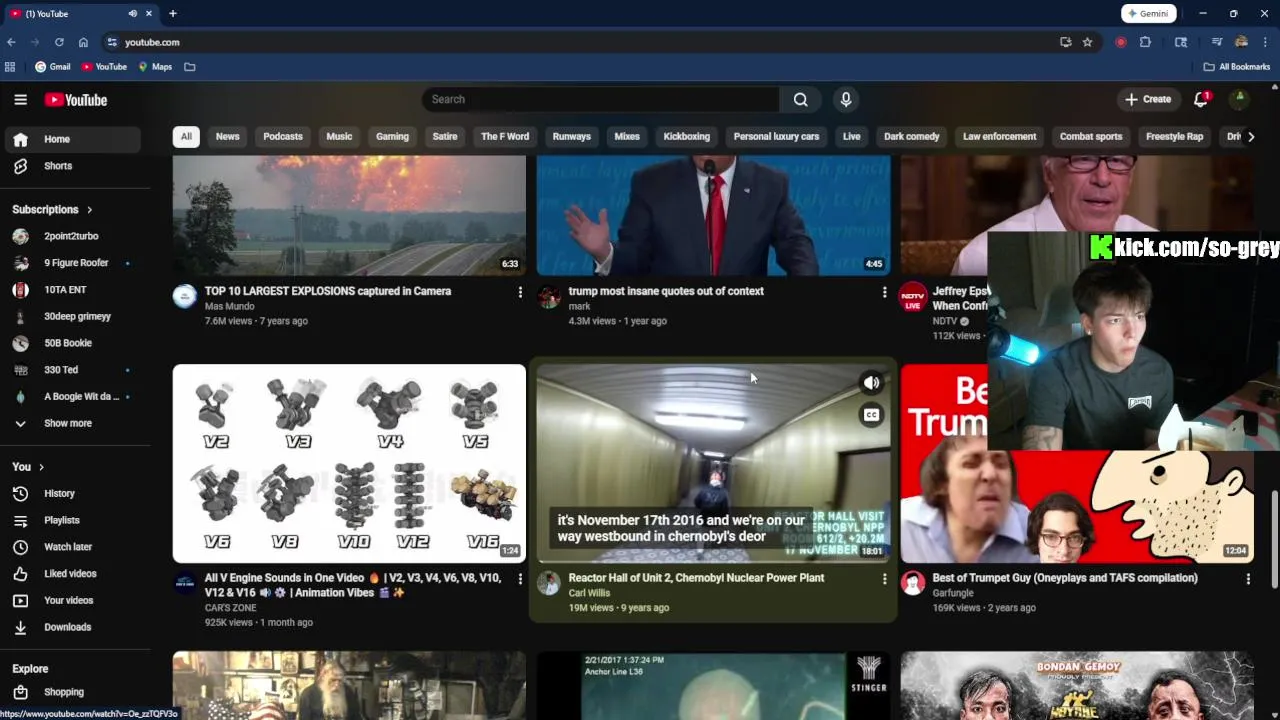Go back using the browser back arrow
The image size is (1280, 720).
[11, 42]
